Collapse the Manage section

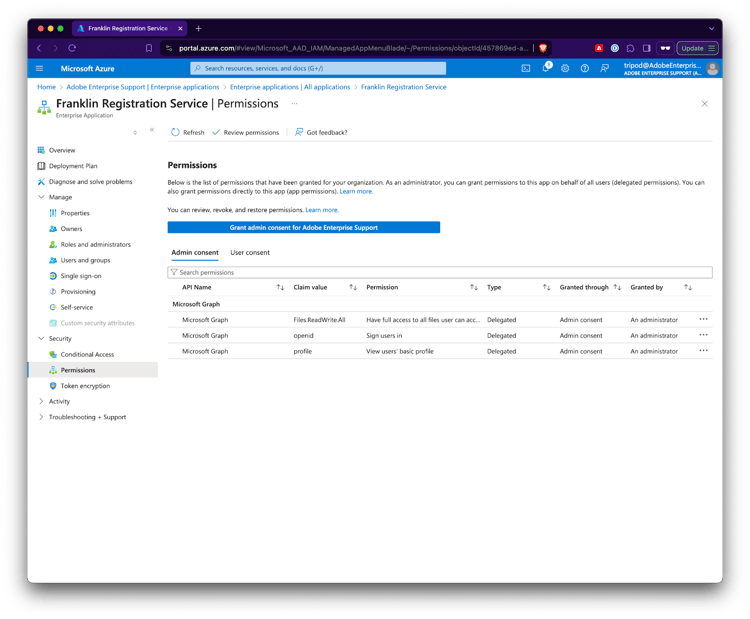click(41, 197)
